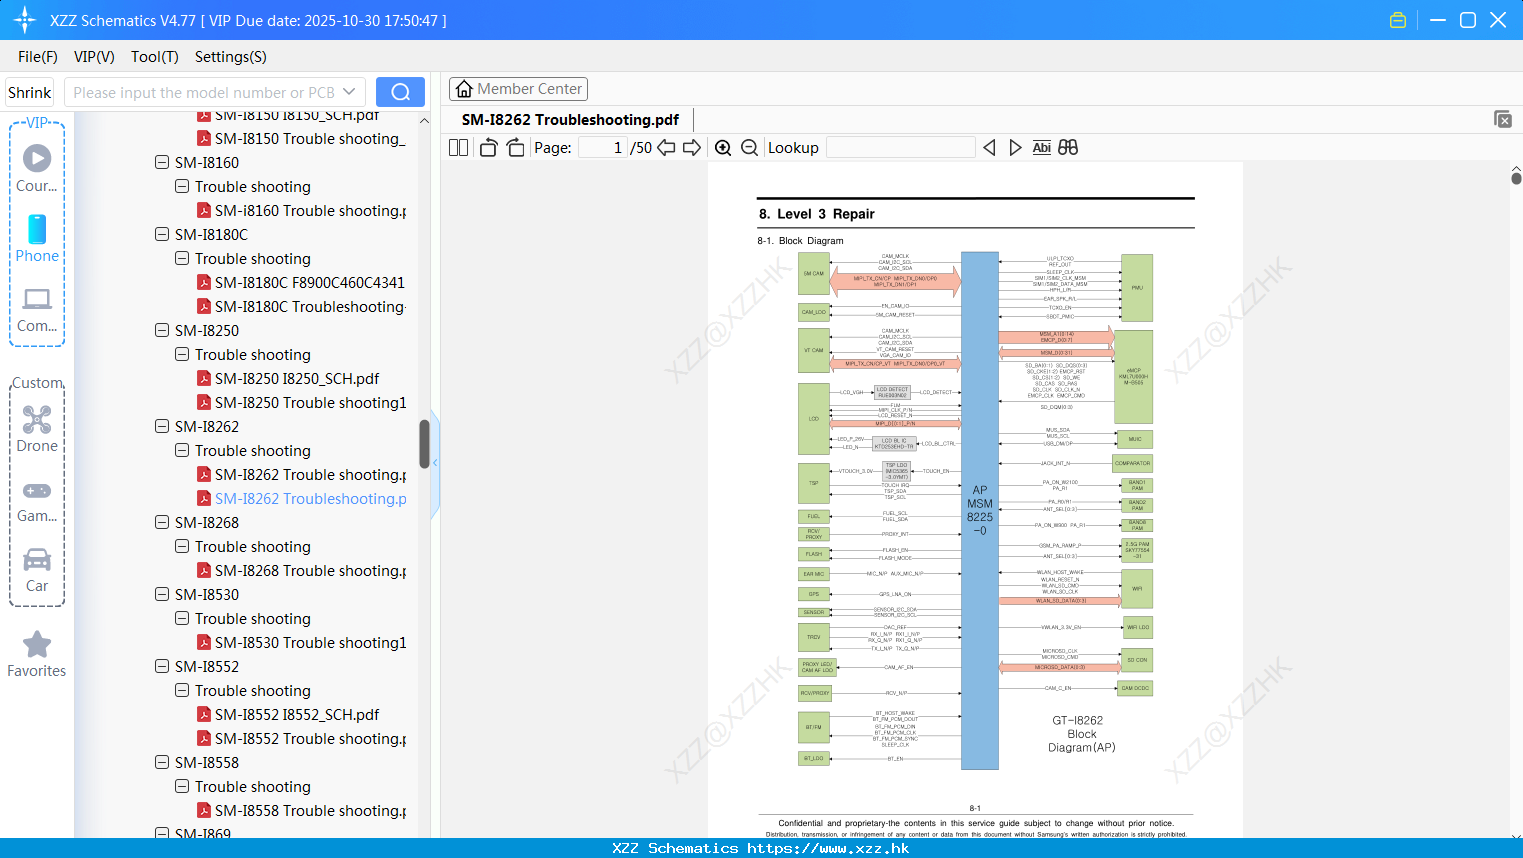Open SM-I8250 I8250_SCH.pdf file

(288, 378)
